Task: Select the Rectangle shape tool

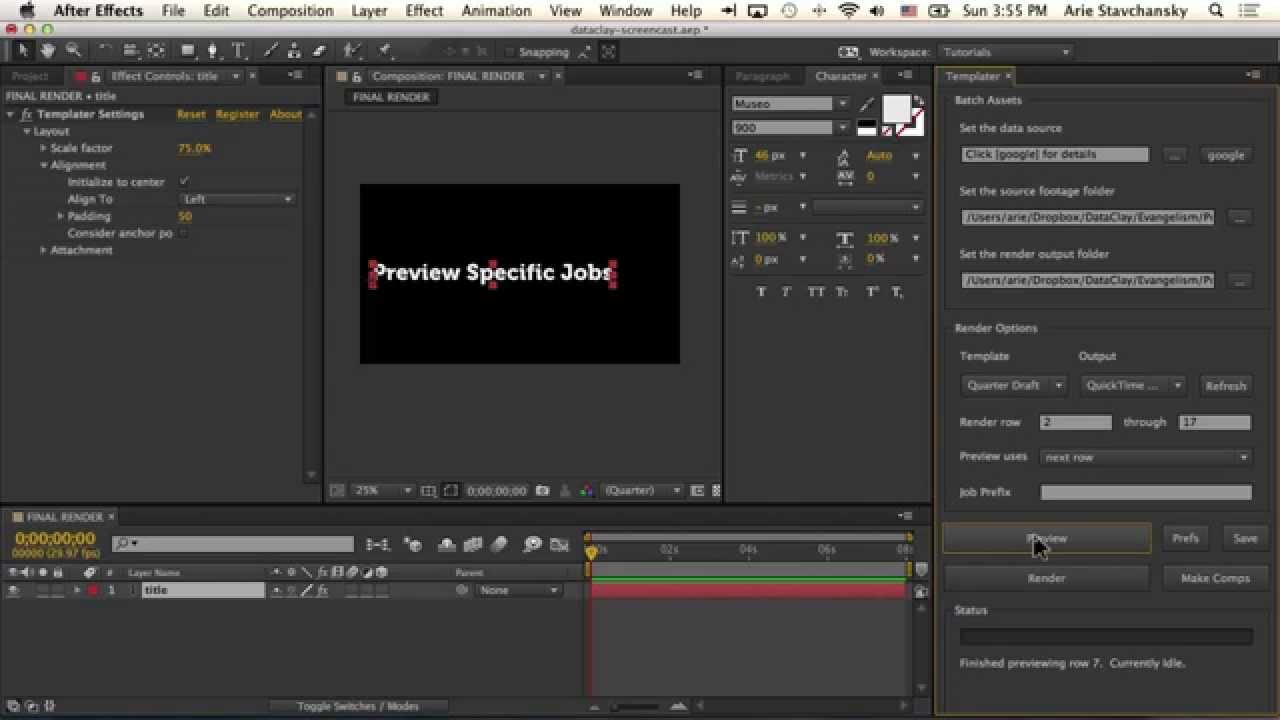Action: [x=188, y=51]
